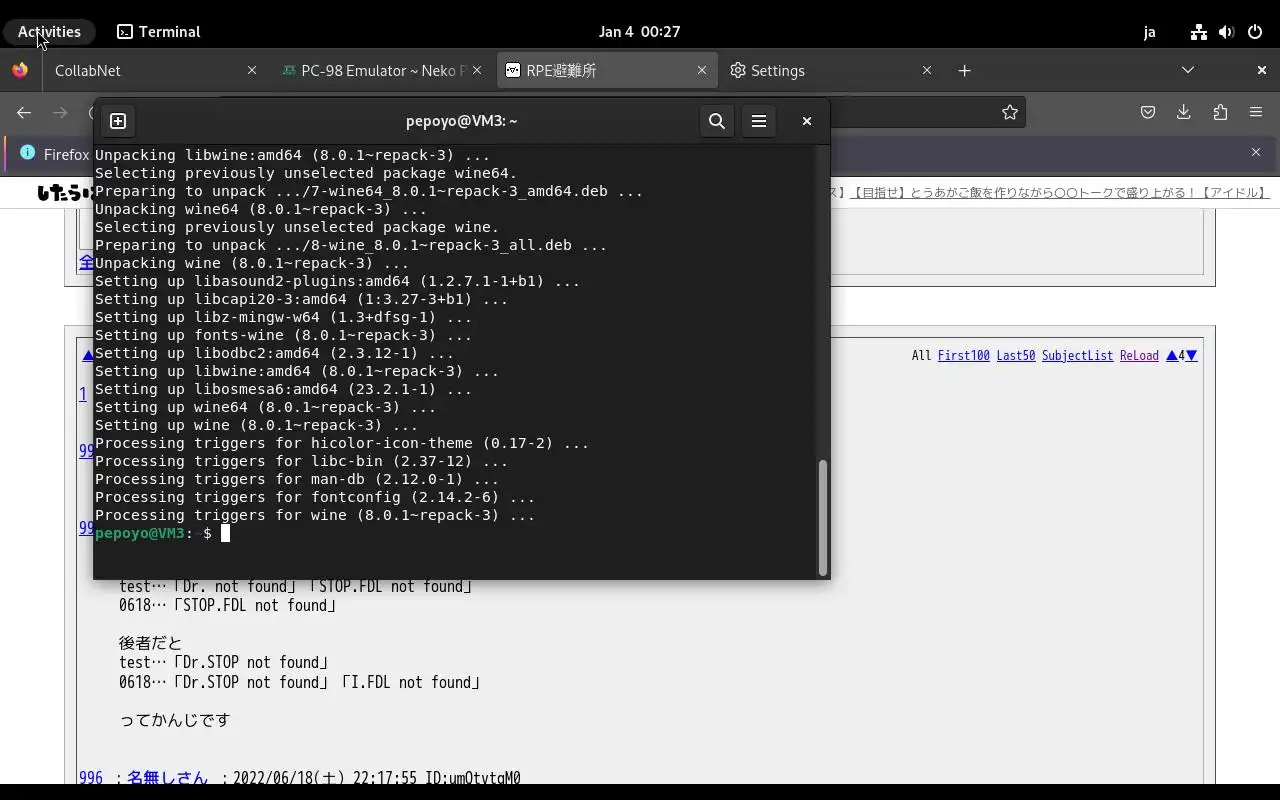Click the terminal prompt line
Viewport: 1280px width, 800px height.
pyautogui.click(x=162, y=533)
